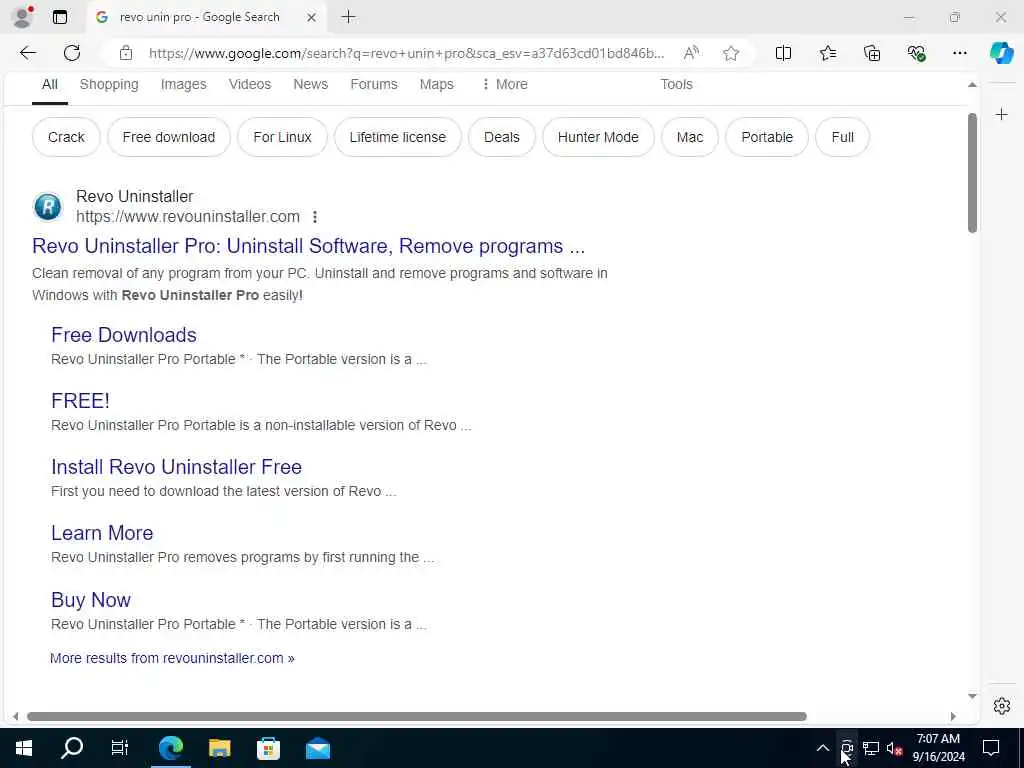Open Edge Settings and more menu

point(959,53)
